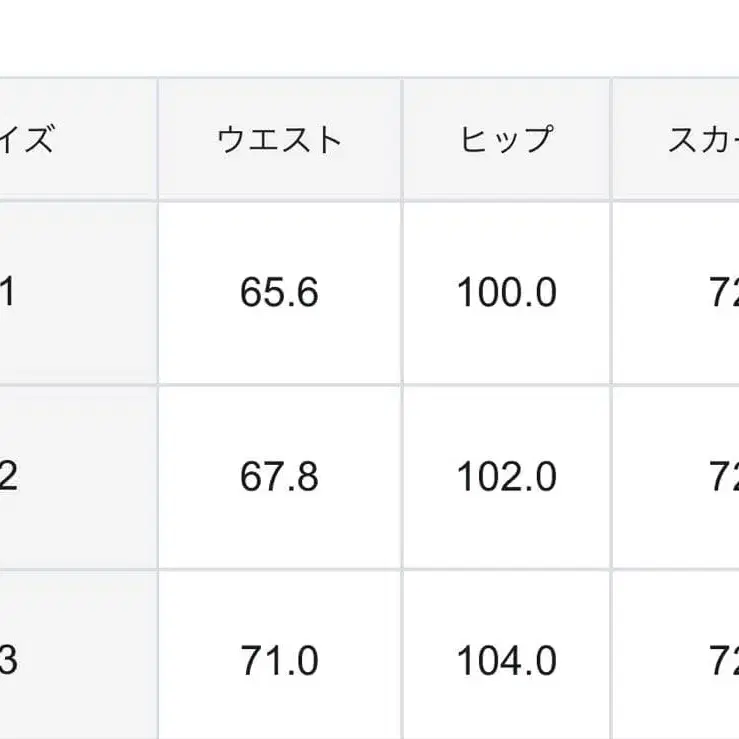Click the 65.6 waist value
This screenshot has width=739, height=739.
[279, 293]
